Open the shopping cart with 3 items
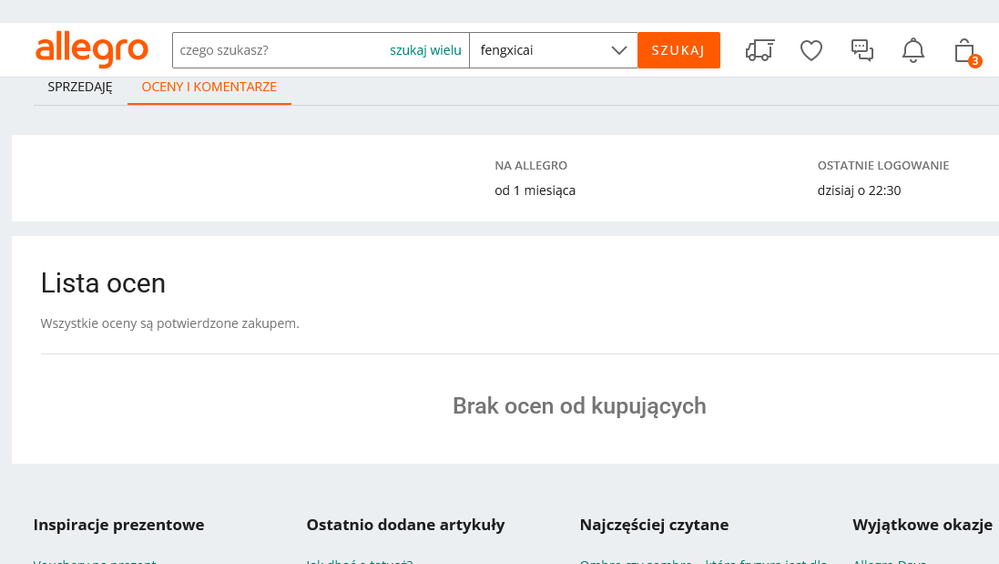This screenshot has height=564, width=999. click(x=965, y=51)
